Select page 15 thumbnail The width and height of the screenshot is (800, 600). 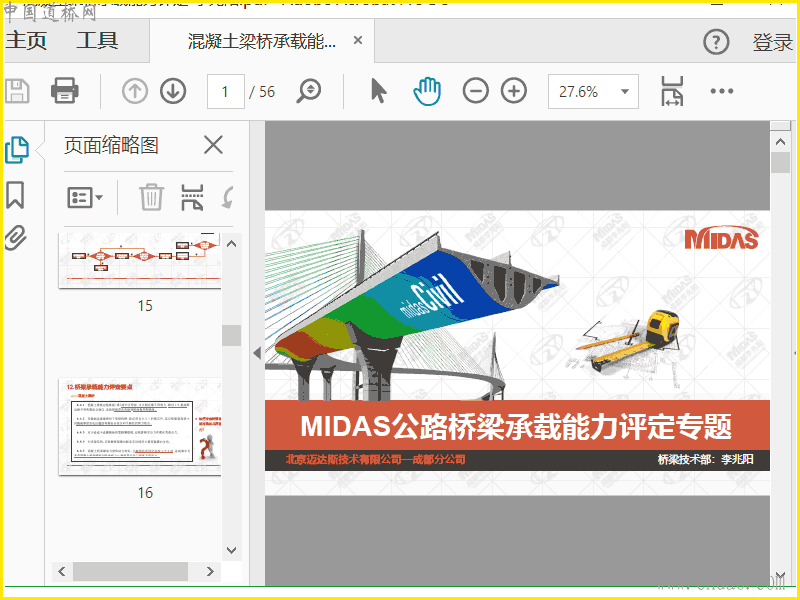pyautogui.click(x=140, y=261)
